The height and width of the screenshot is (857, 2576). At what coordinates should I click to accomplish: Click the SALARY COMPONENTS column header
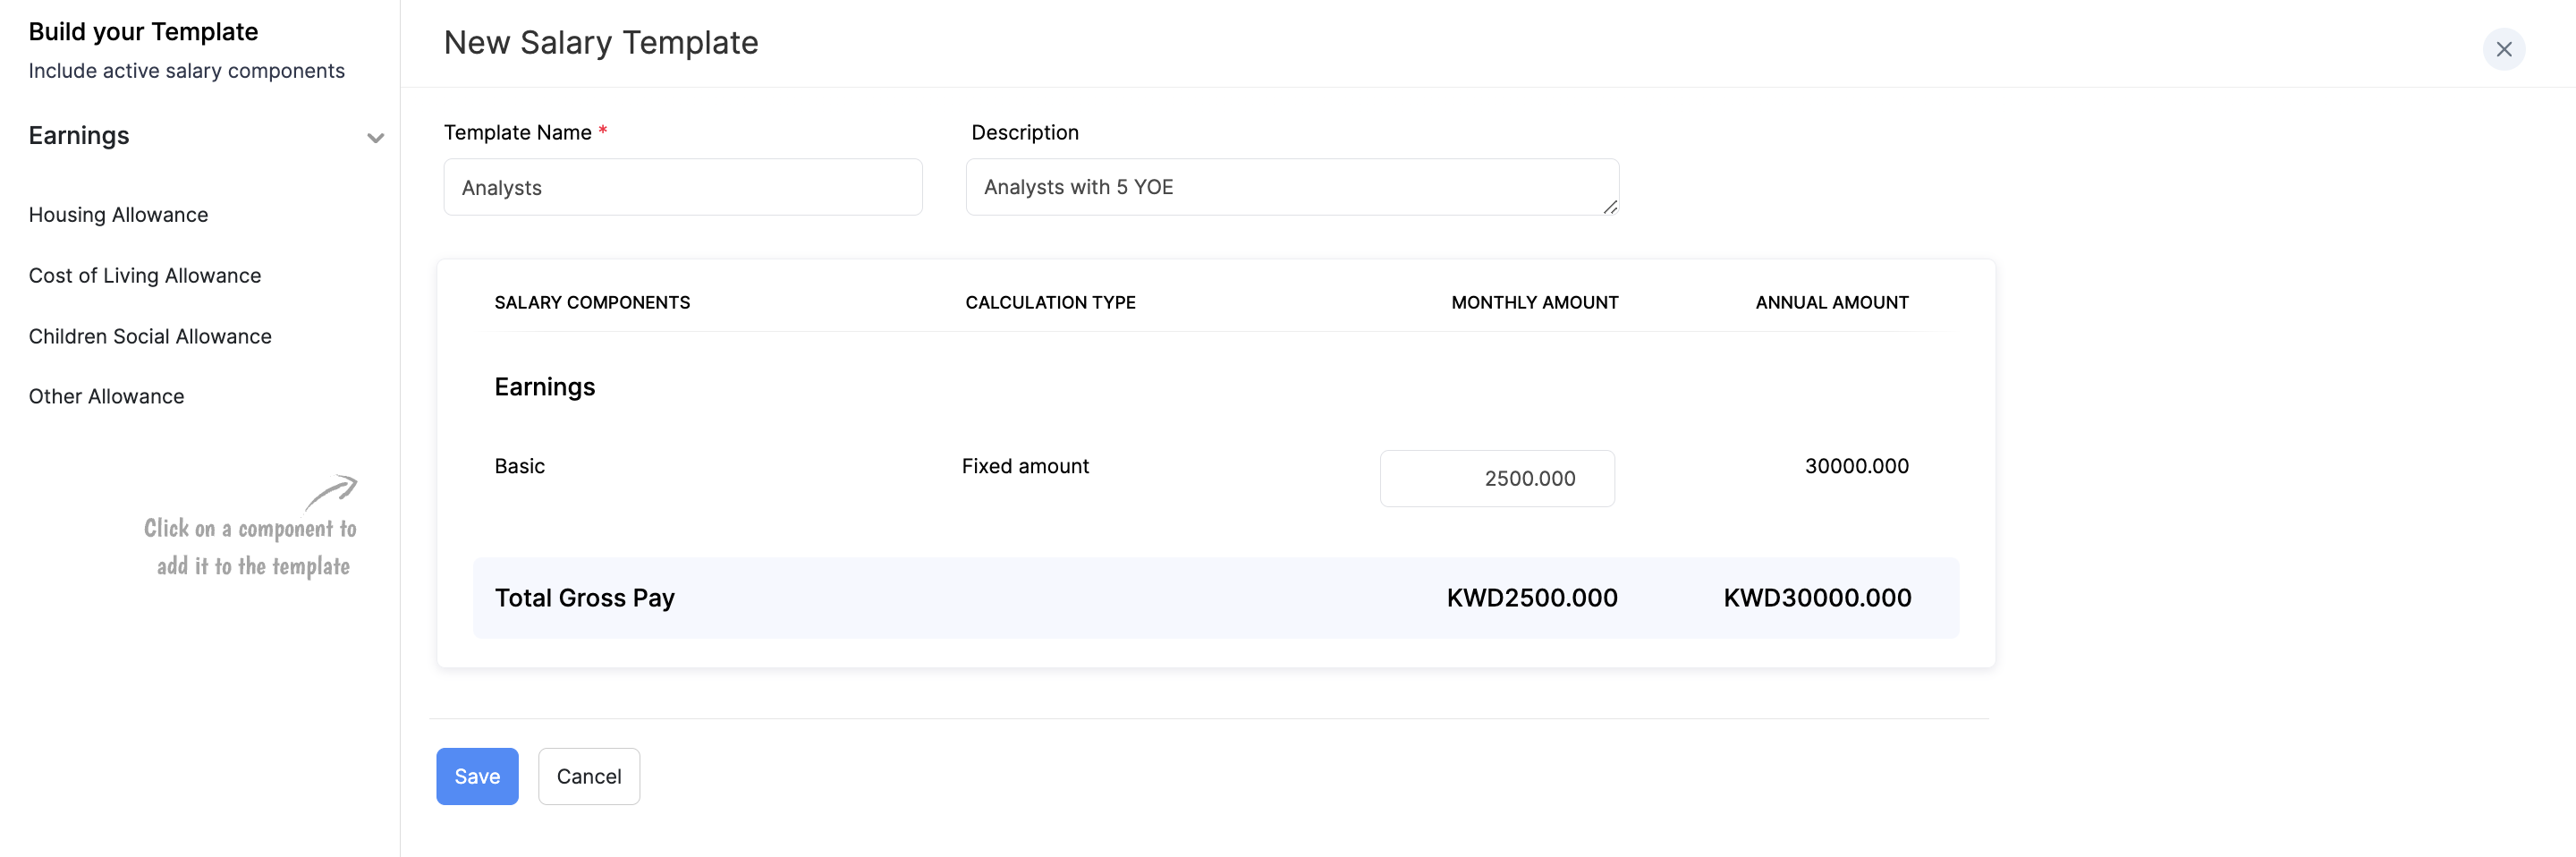point(592,302)
